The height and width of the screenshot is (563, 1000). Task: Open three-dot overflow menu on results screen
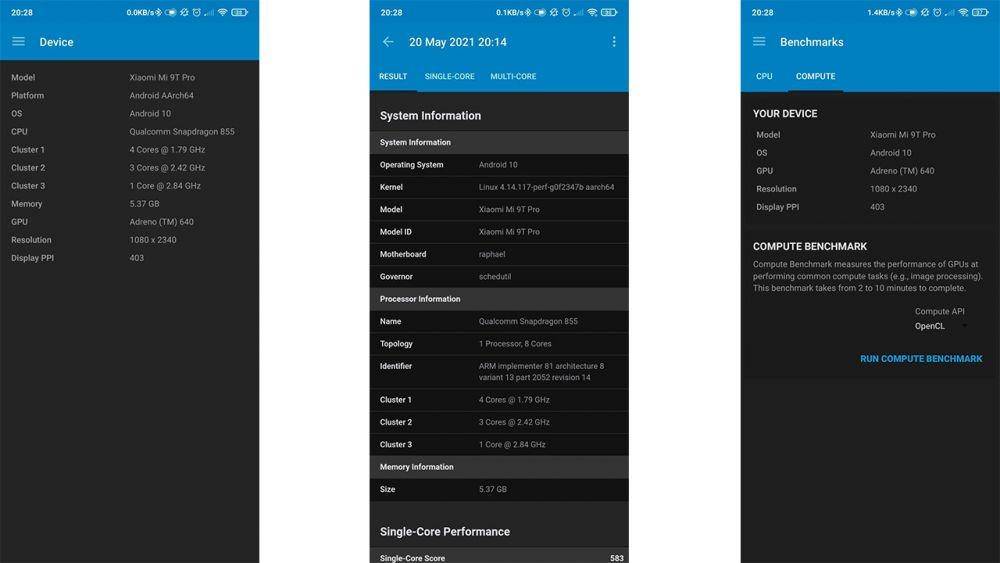[x=614, y=41]
